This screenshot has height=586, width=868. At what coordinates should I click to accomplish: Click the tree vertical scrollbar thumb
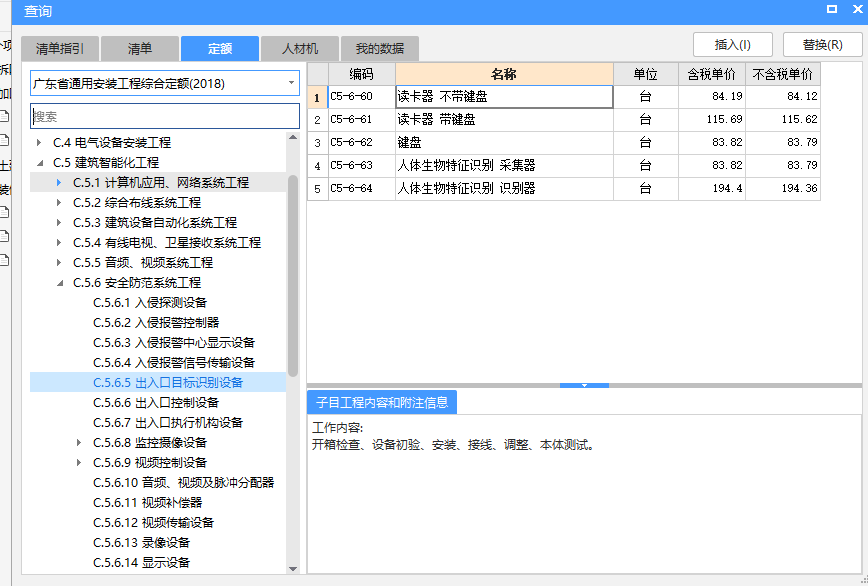pos(293,276)
